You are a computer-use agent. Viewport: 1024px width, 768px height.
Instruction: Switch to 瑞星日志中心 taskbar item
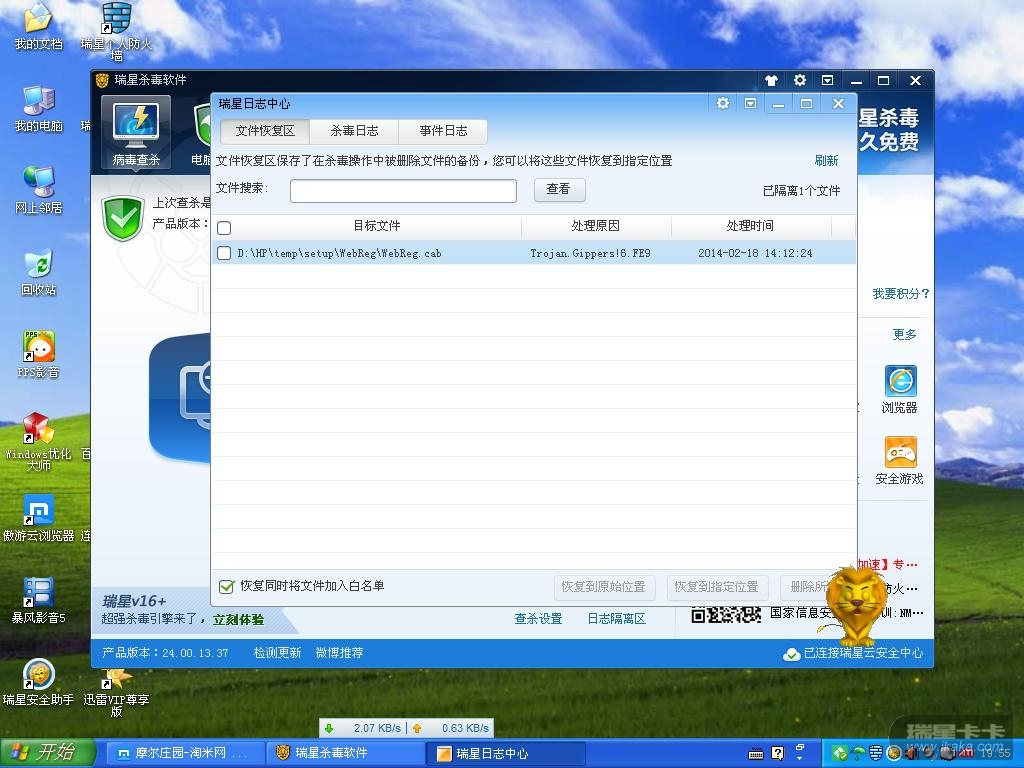506,754
